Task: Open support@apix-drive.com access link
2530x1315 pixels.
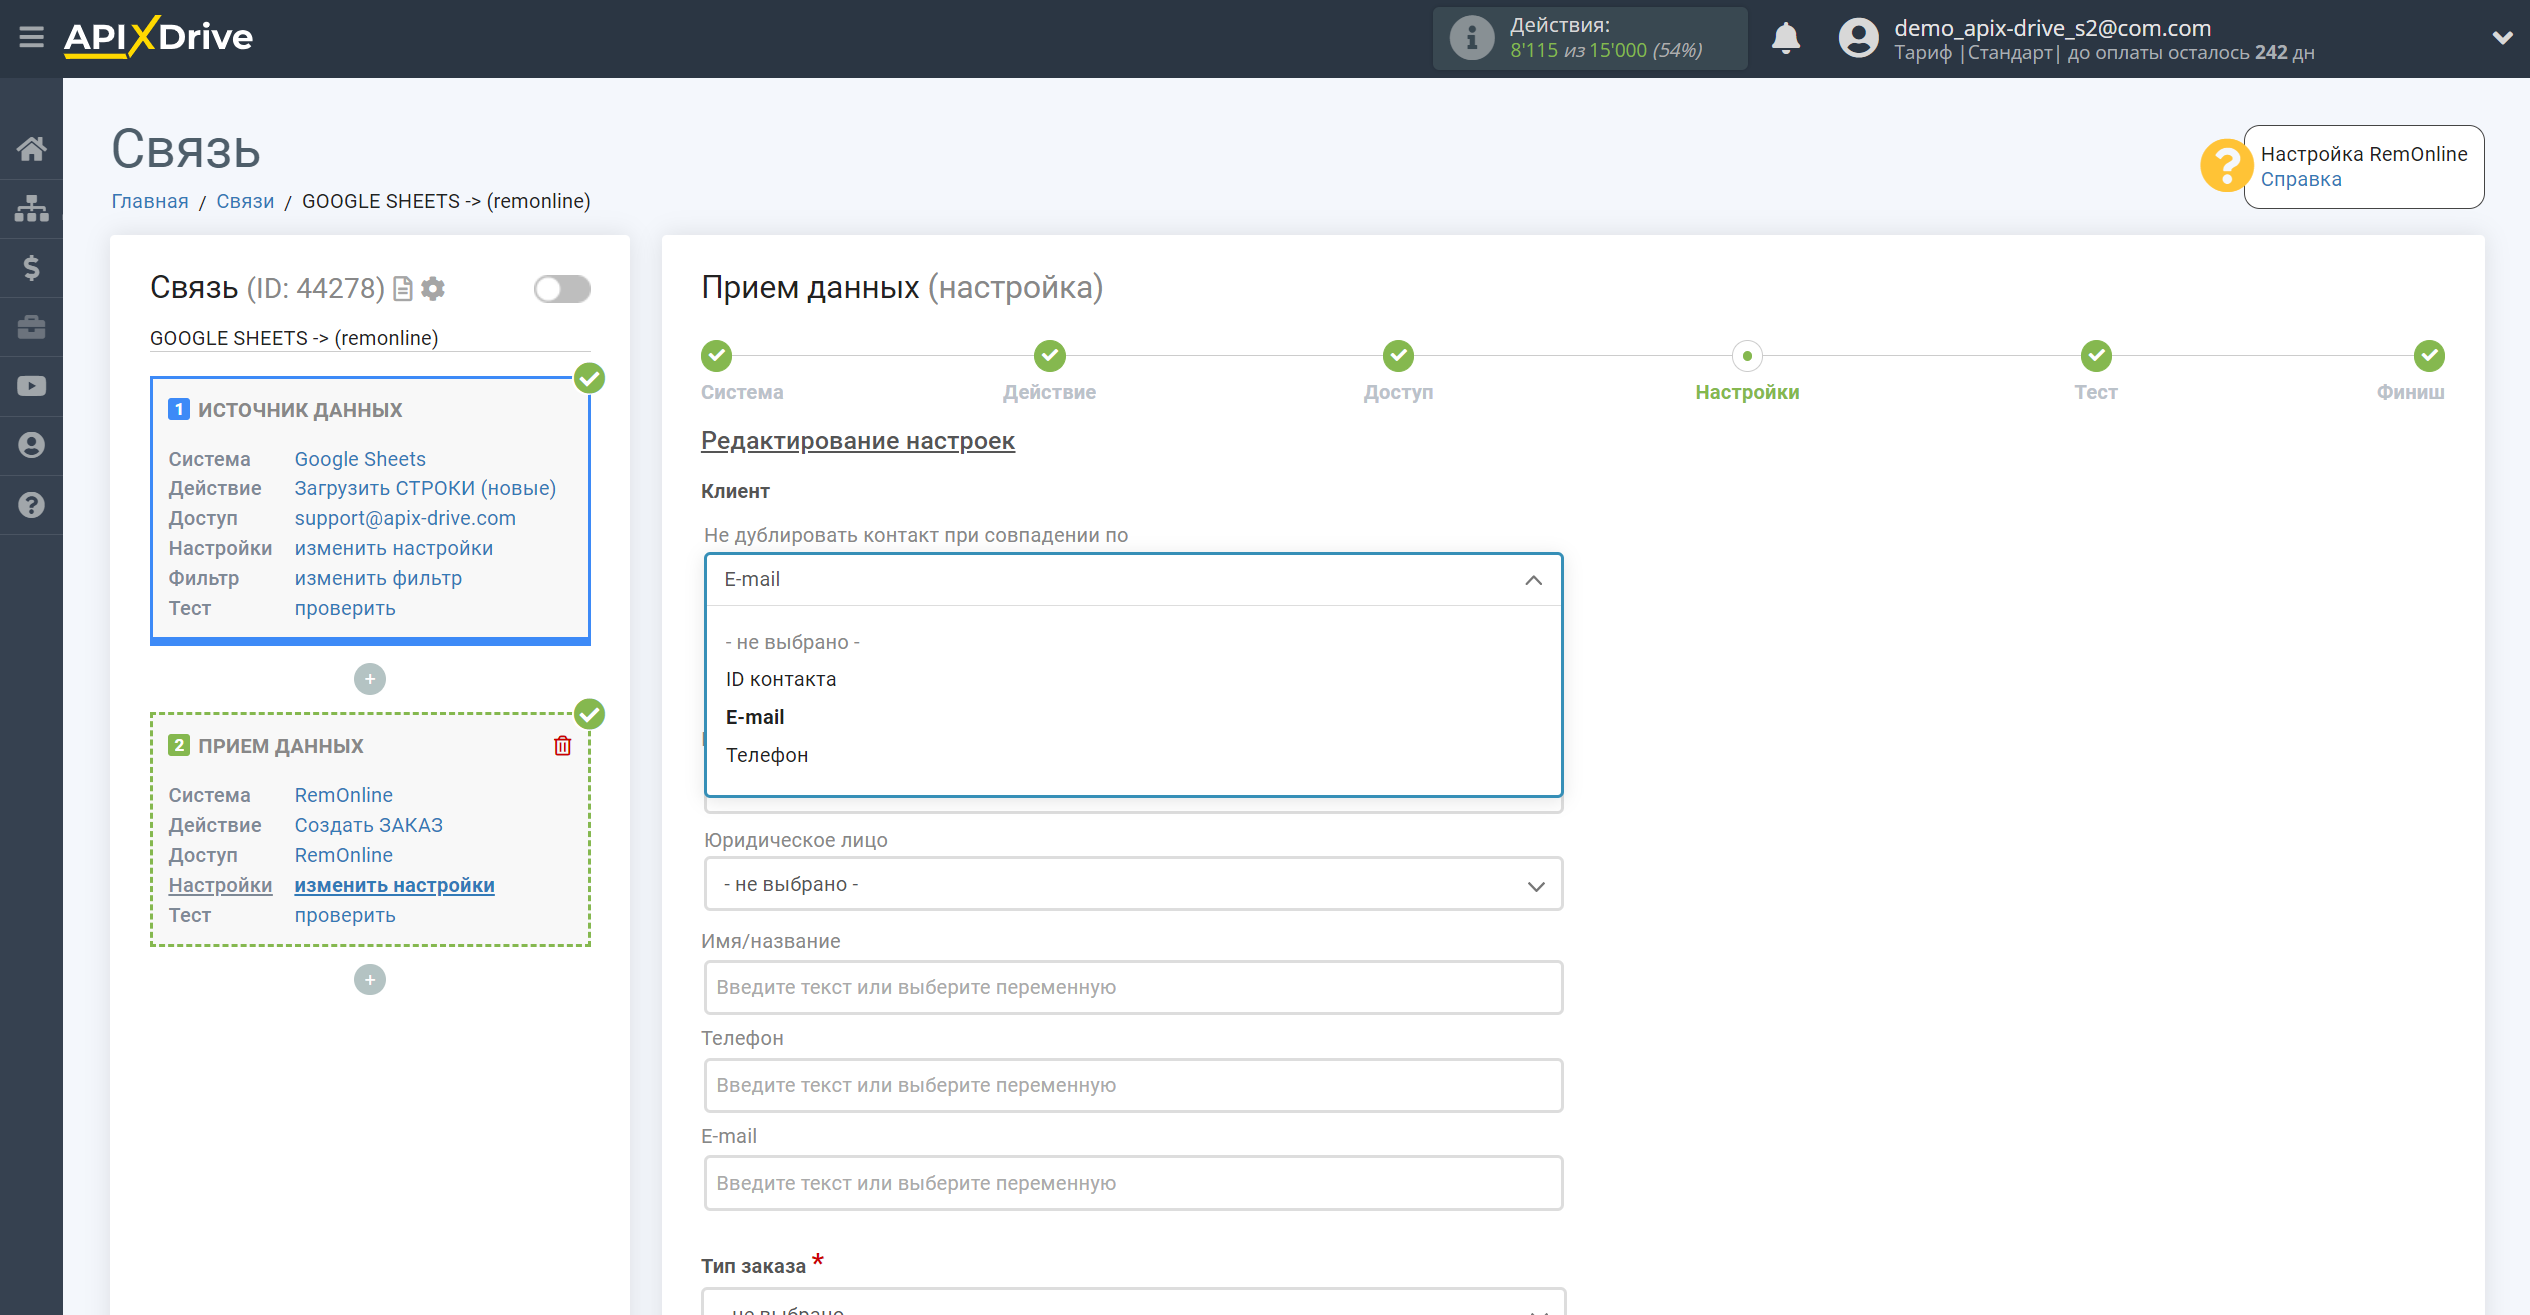Action: coord(405,518)
